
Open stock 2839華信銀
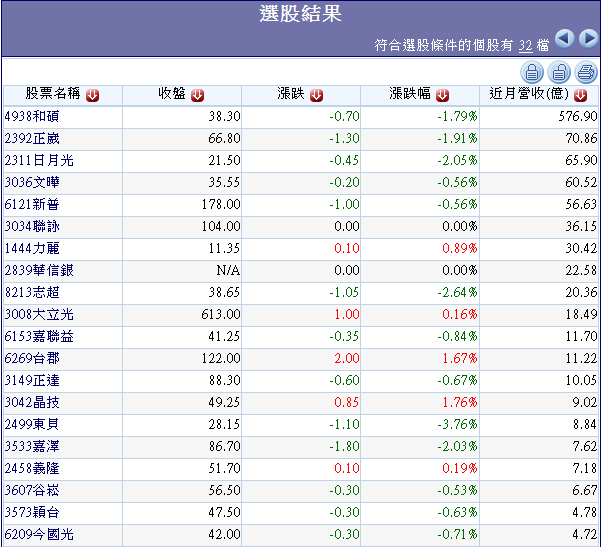tap(39, 270)
